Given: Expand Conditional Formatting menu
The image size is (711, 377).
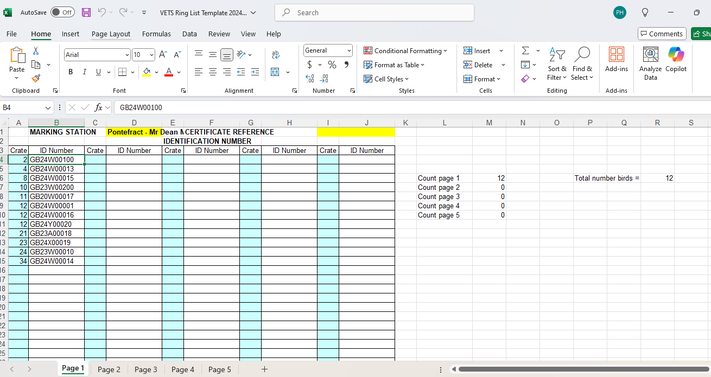Looking at the screenshot, I should 405,51.
